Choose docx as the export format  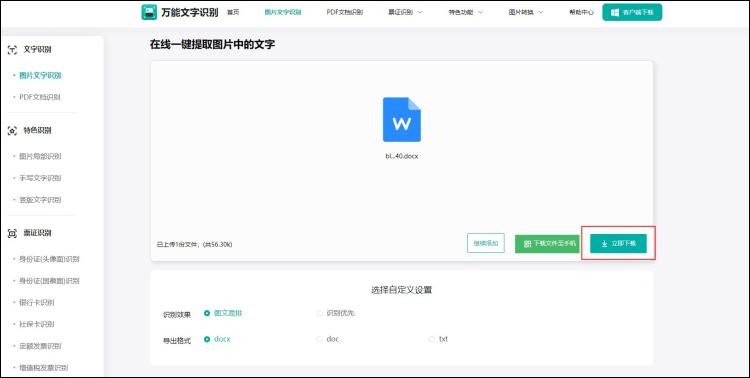pos(217,339)
